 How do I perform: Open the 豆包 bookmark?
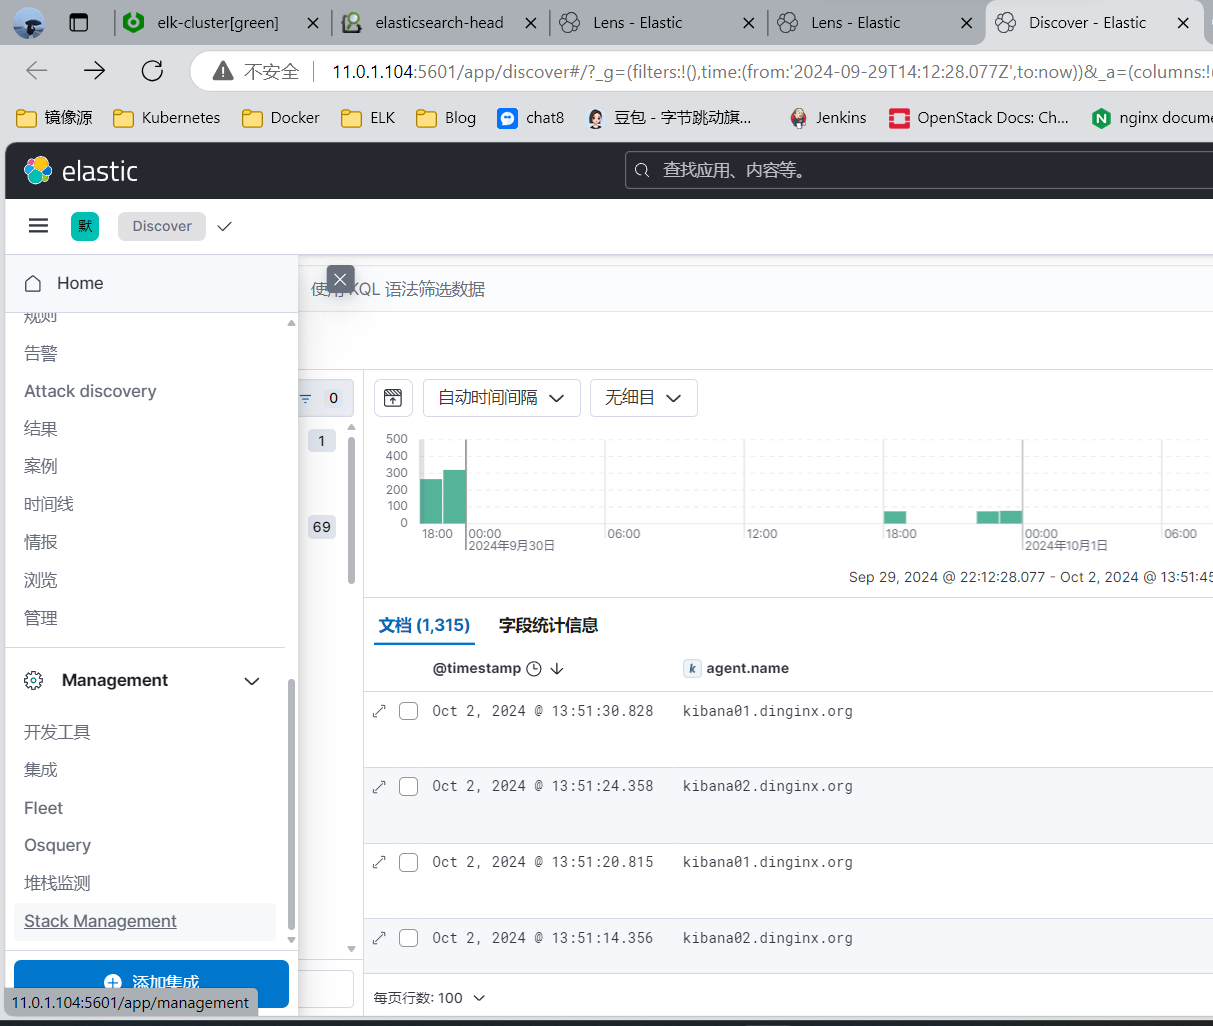pos(669,118)
